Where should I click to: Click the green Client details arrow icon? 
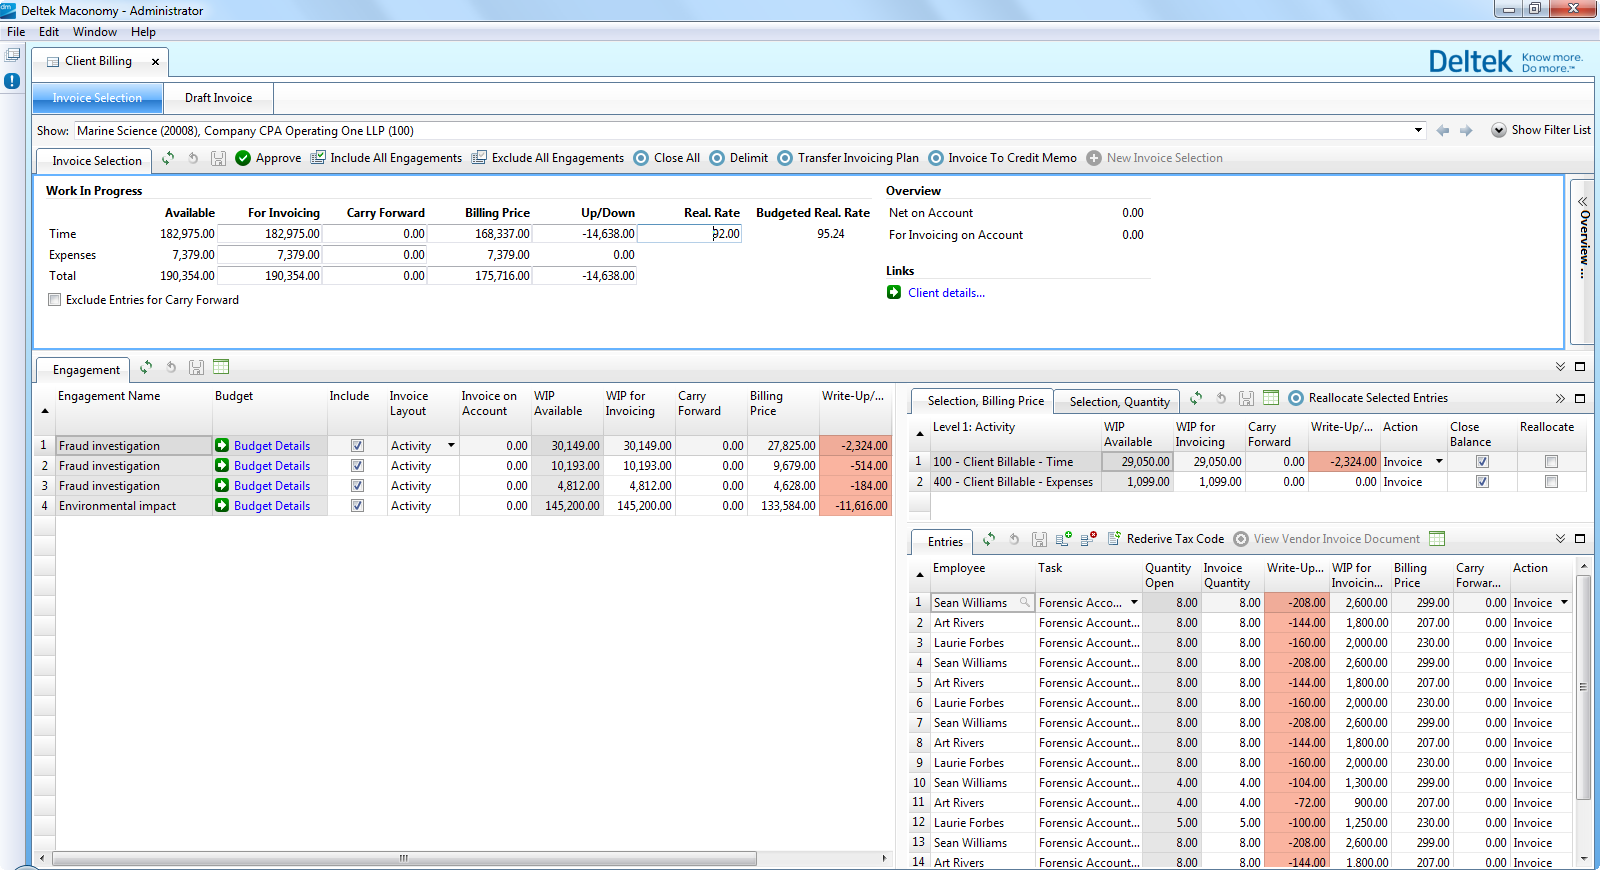pos(894,293)
